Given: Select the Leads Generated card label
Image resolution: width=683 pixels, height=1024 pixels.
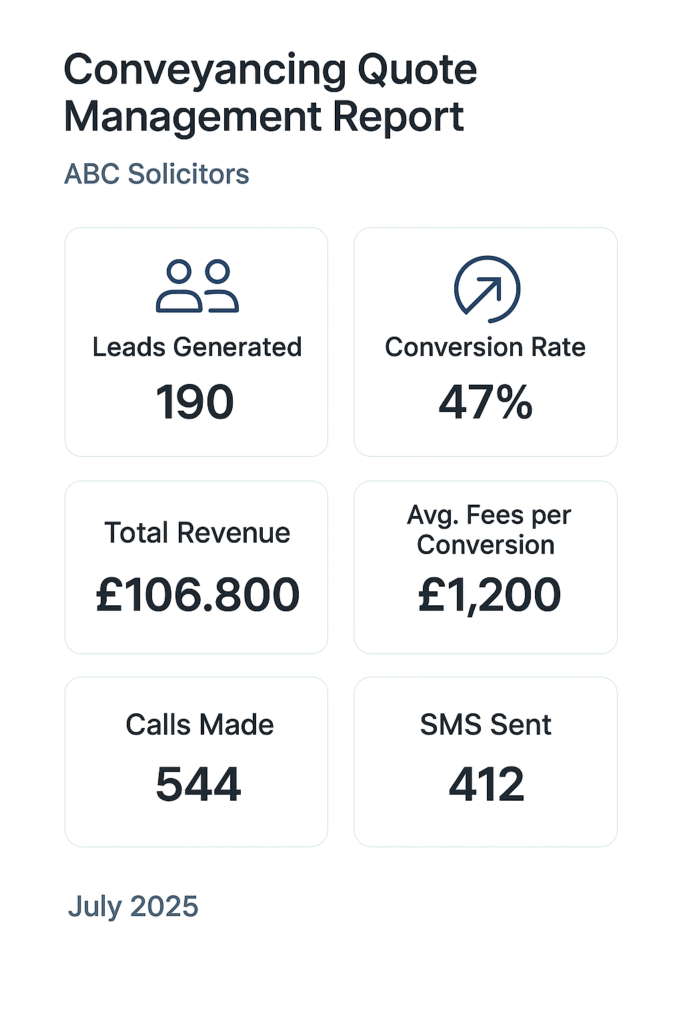Looking at the screenshot, I should coord(197,347).
